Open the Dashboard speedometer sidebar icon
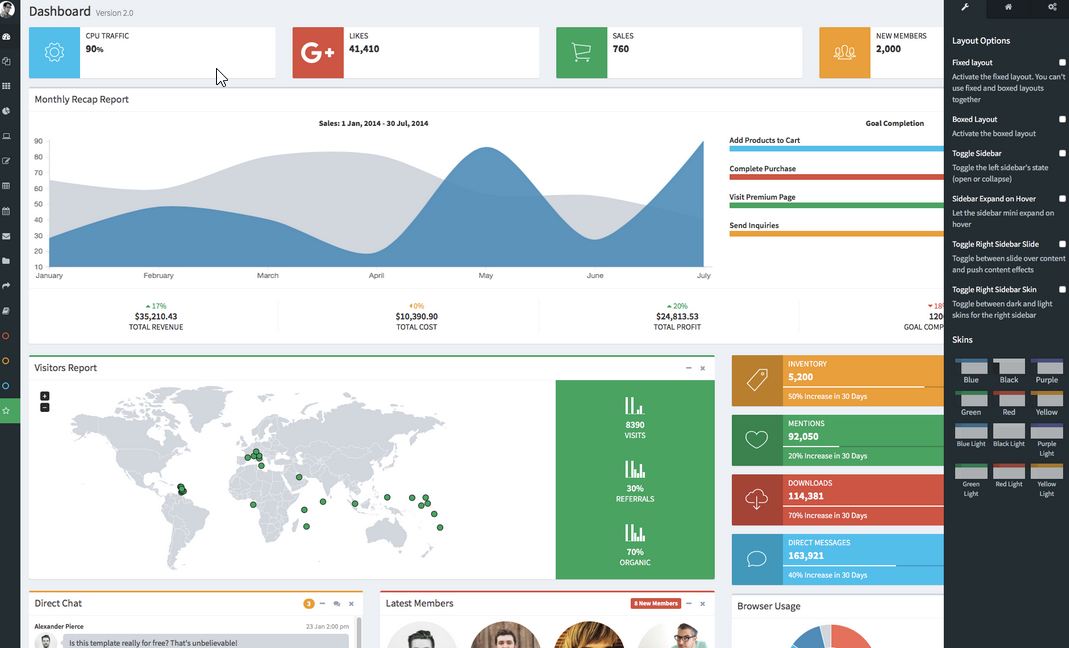 pyautogui.click(x=6, y=37)
